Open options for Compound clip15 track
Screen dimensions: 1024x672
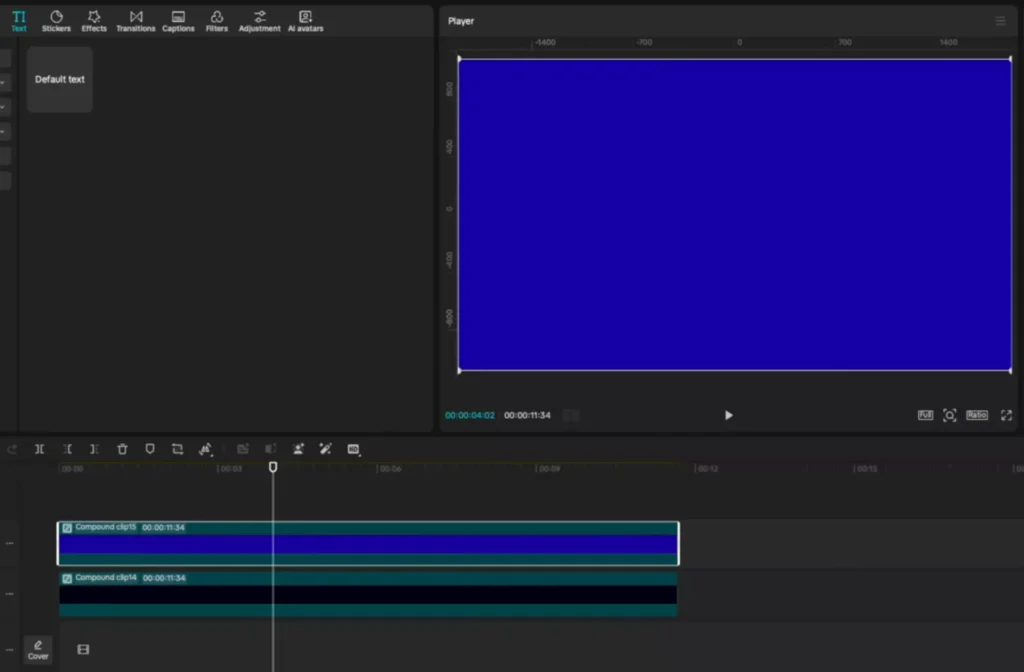[10, 543]
